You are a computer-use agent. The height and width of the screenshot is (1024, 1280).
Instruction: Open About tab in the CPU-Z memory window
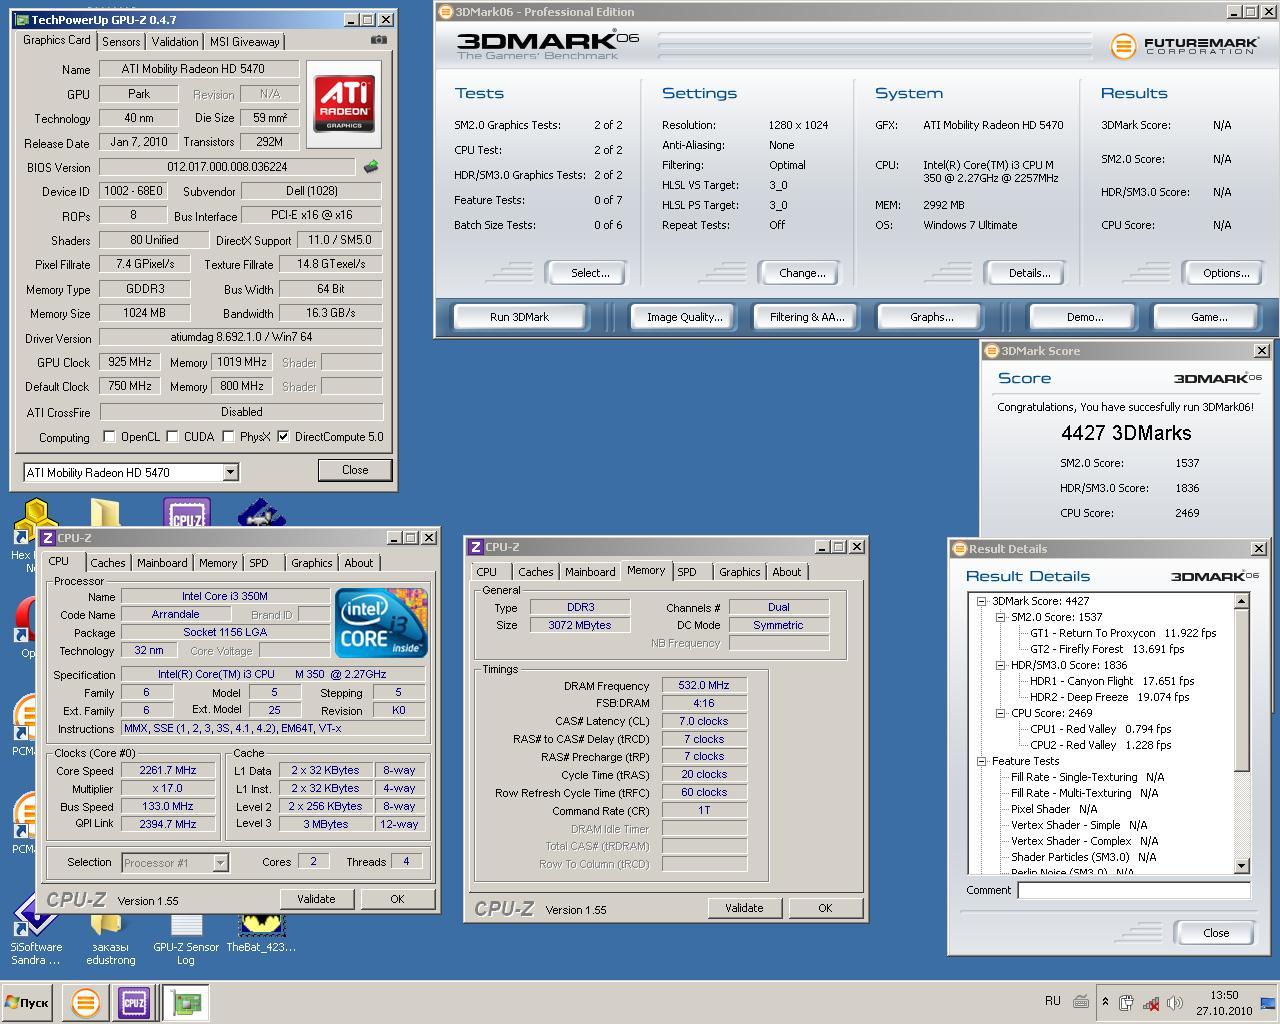point(787,572)
